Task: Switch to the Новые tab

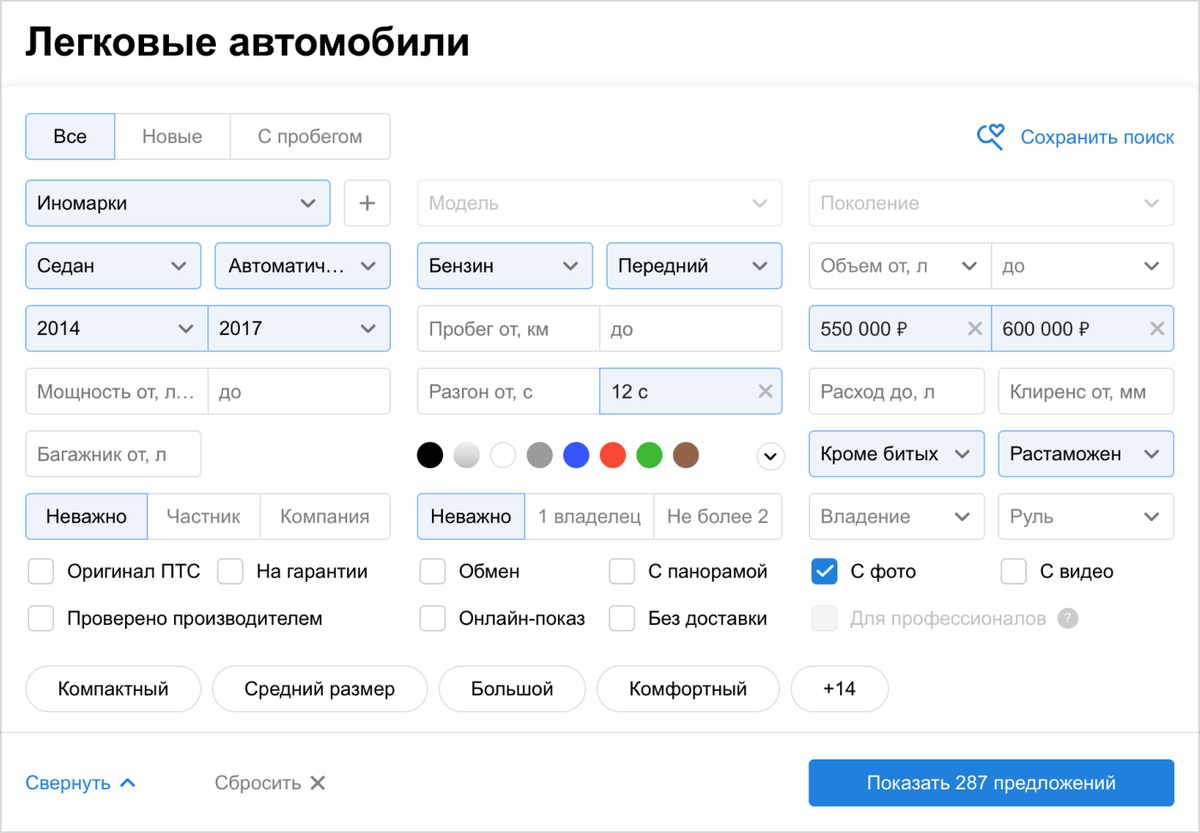Action: point(172,137)
